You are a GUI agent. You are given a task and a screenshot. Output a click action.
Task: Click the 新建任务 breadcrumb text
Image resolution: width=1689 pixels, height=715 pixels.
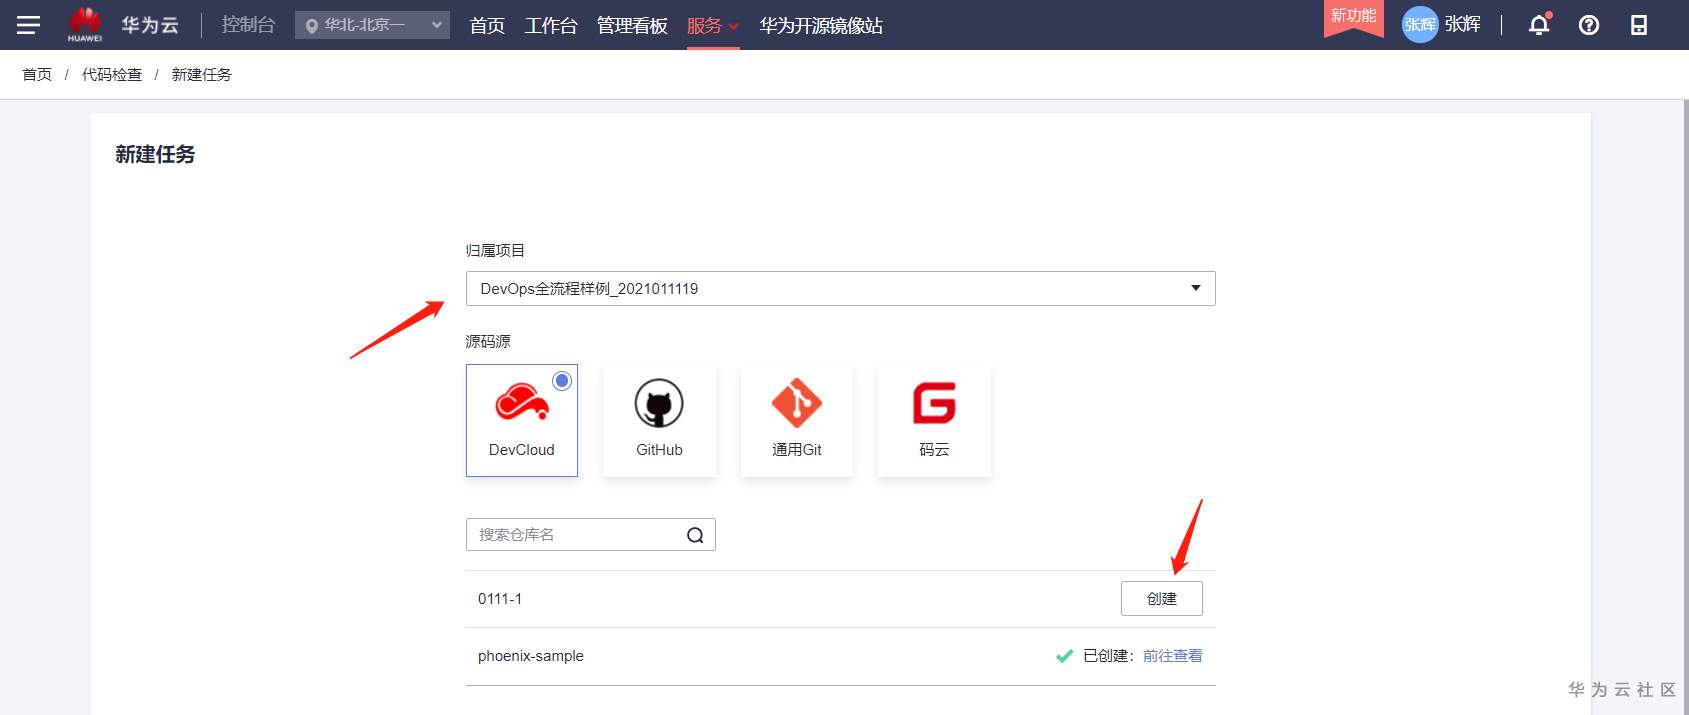click(202, 75)
